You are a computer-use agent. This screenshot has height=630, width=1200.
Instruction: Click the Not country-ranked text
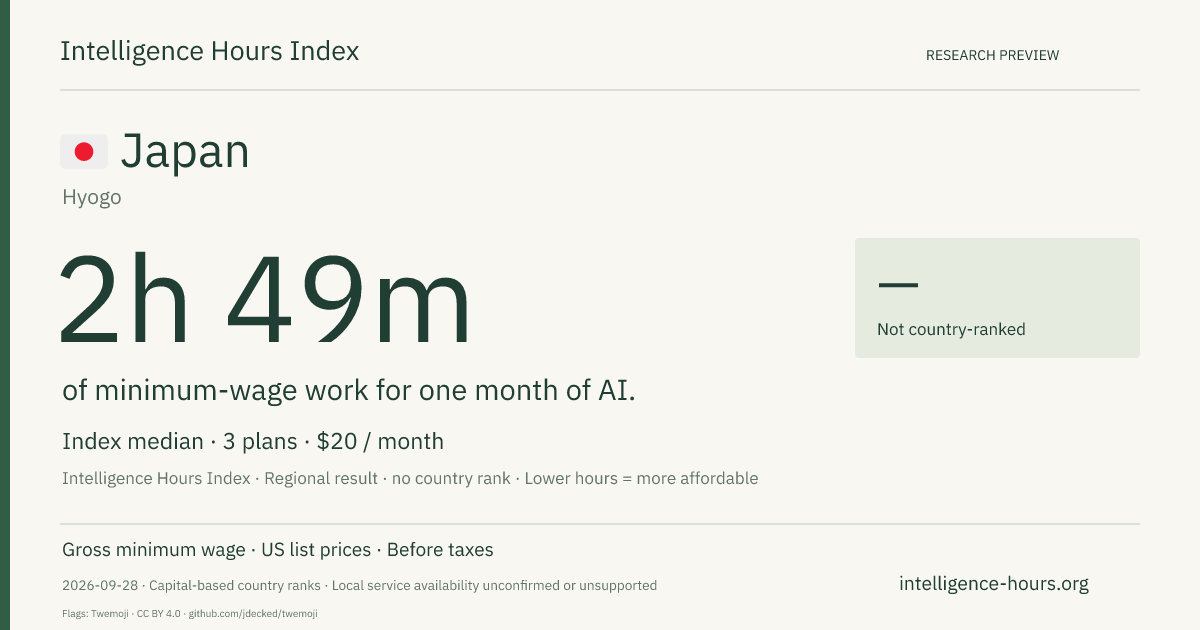coord(951,329)
